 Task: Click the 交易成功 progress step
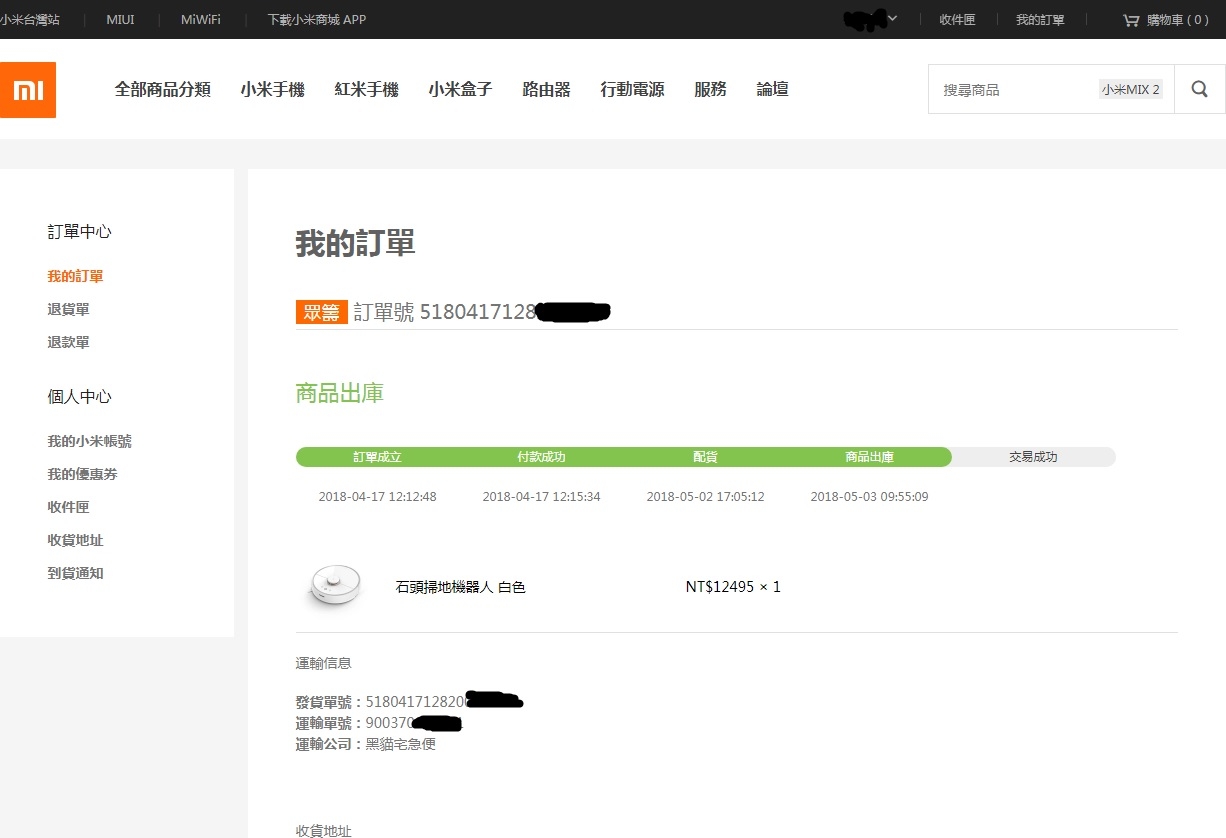tap(1033, 457)
